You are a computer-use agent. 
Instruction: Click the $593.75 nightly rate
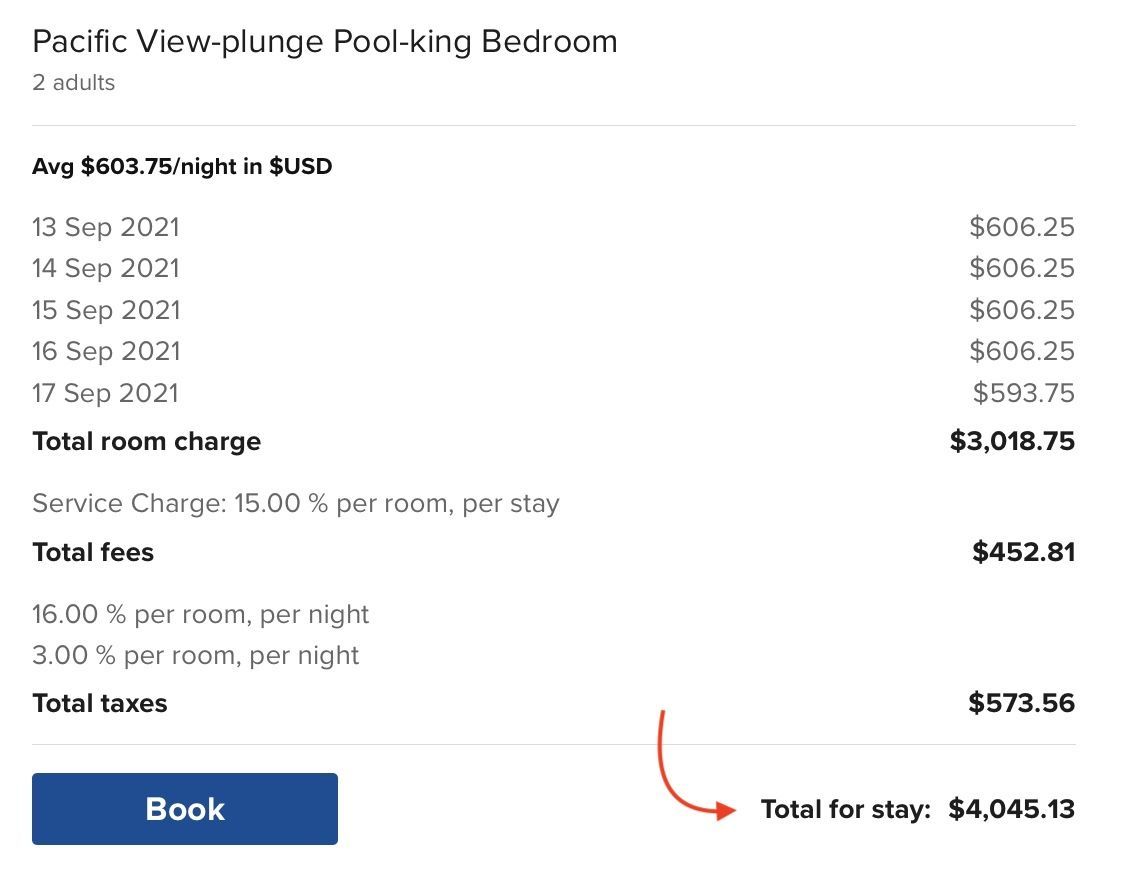(1024, 393)
